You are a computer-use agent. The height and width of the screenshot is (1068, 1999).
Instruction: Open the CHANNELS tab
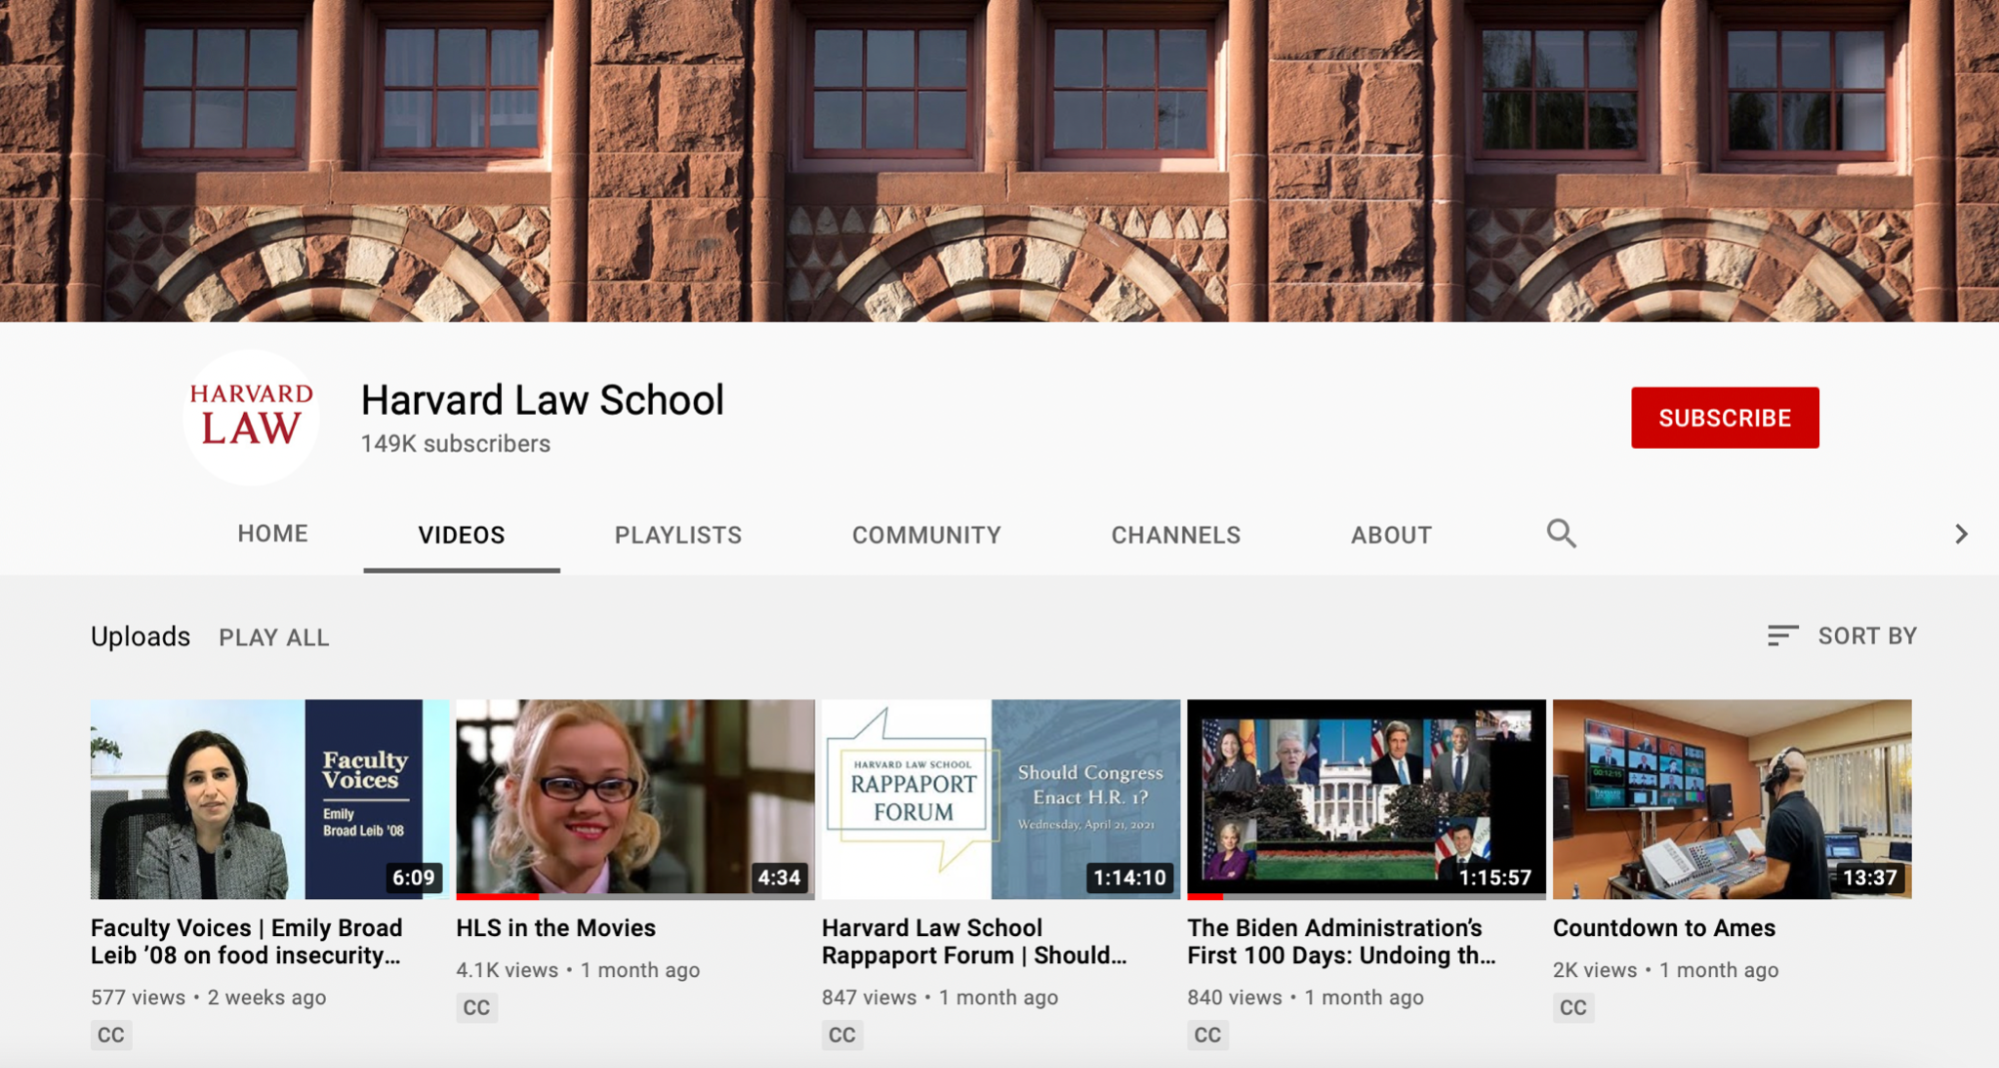tap(1175, 534)
